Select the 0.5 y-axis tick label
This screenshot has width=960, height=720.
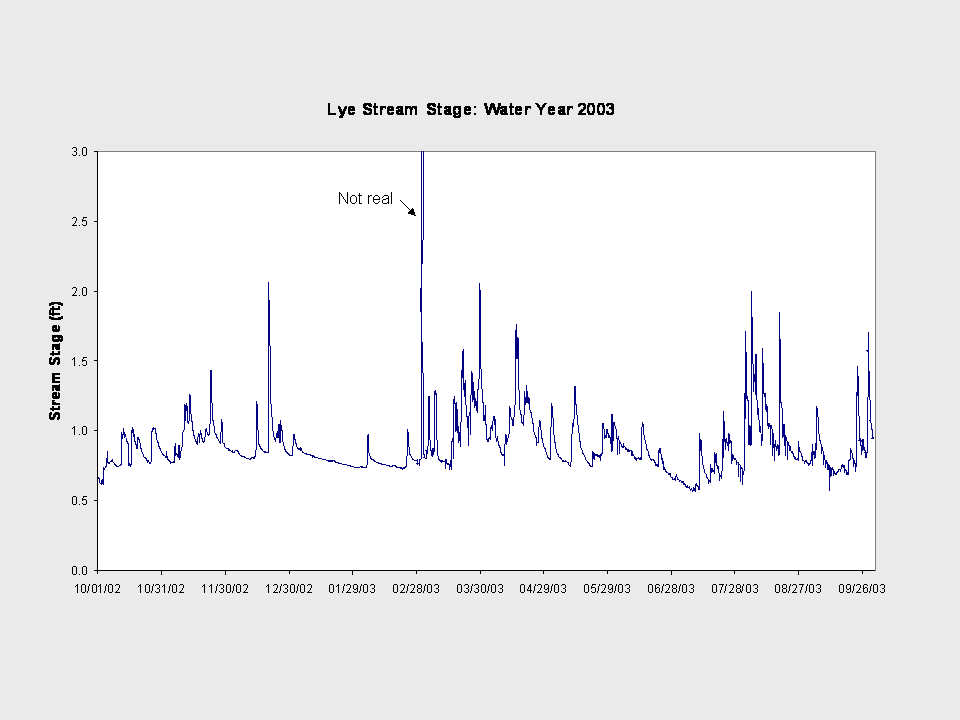coord(80,501)
